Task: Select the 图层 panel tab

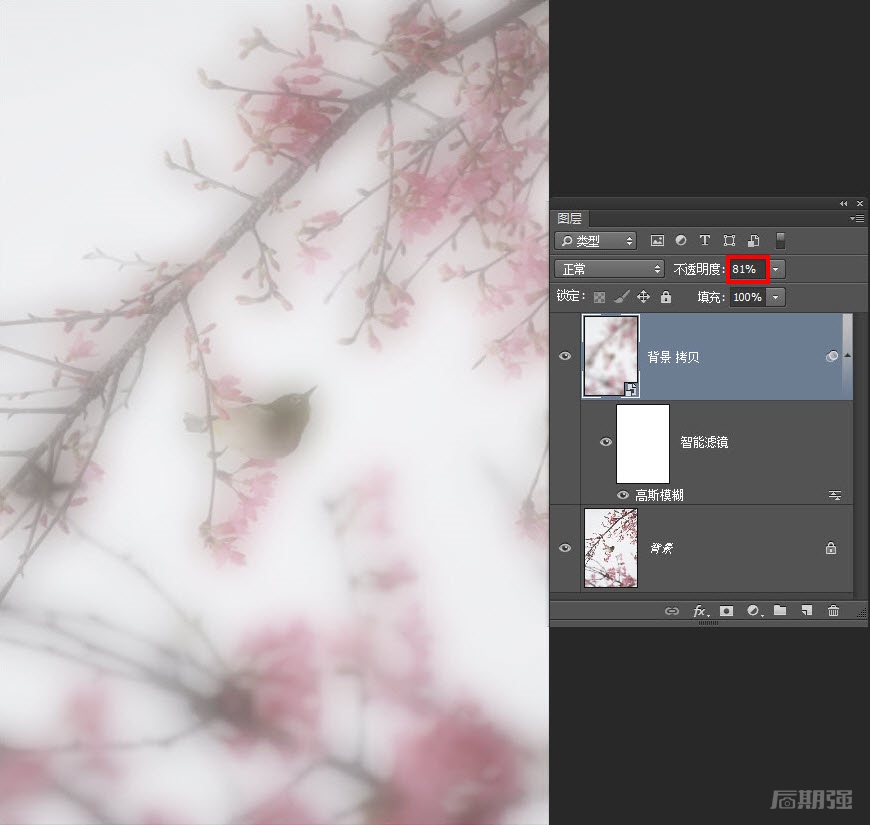Action: pyautogui.click(x=569, y=218)
